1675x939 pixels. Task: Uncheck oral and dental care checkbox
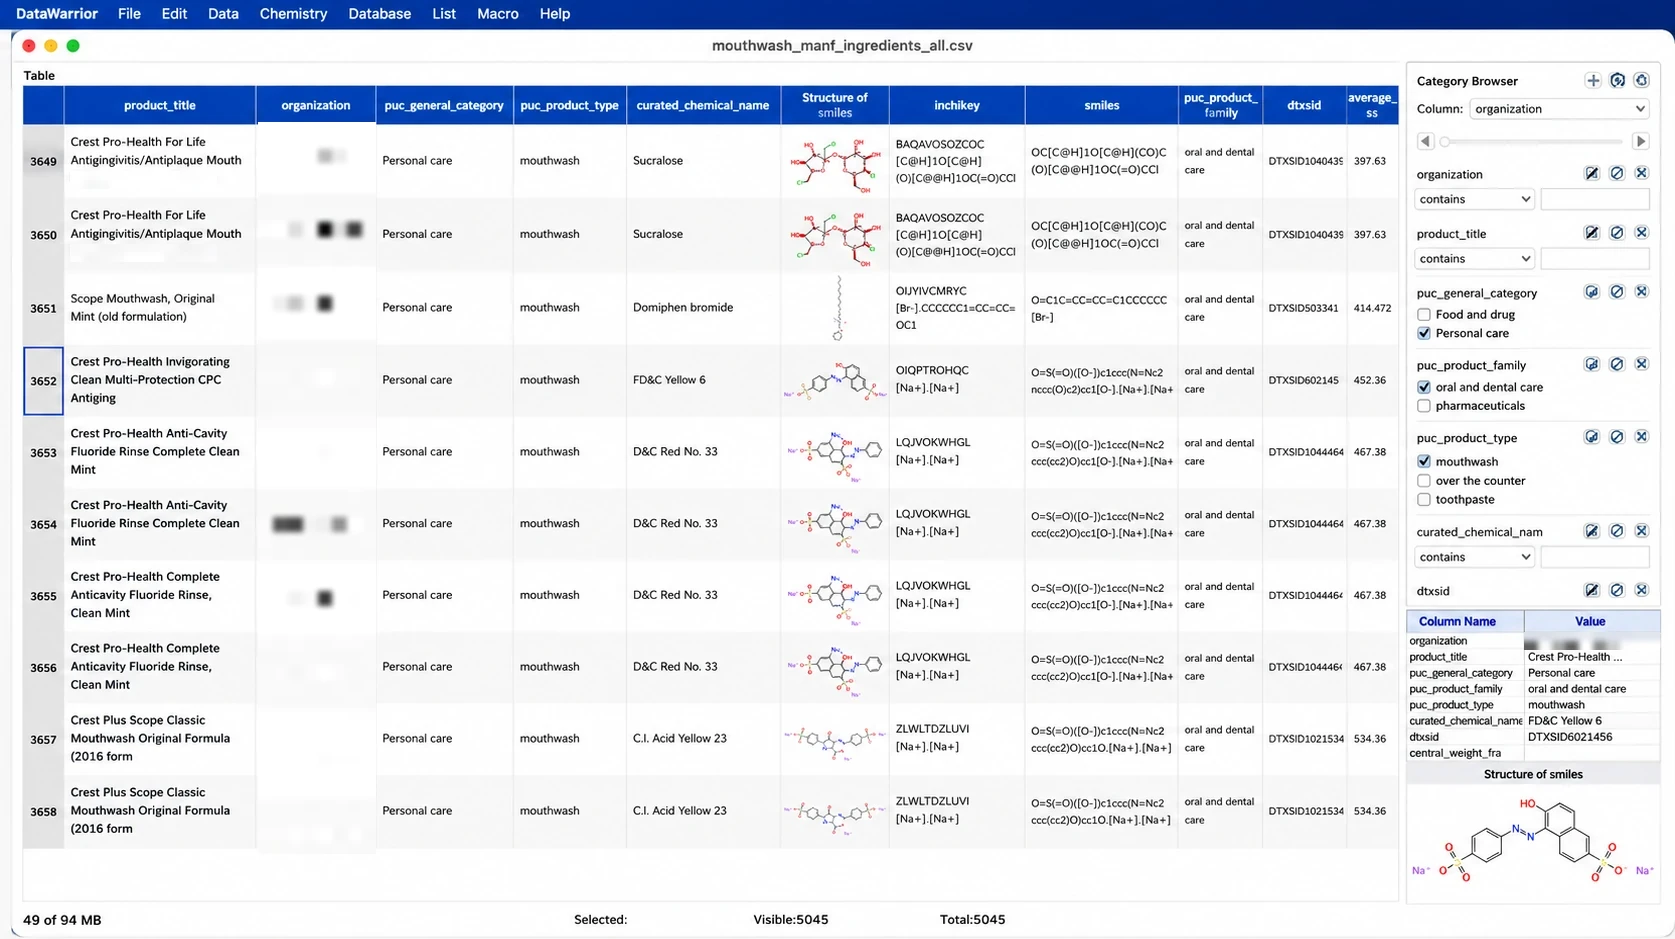click(1423, 387)
